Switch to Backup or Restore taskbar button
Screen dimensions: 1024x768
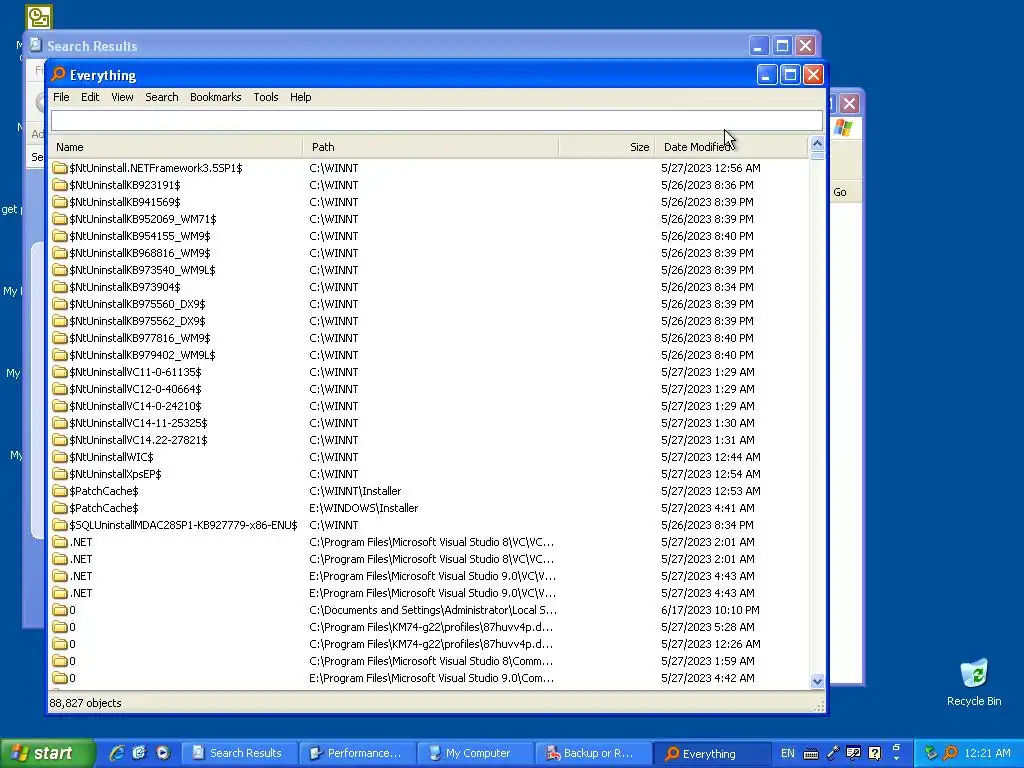592,753
